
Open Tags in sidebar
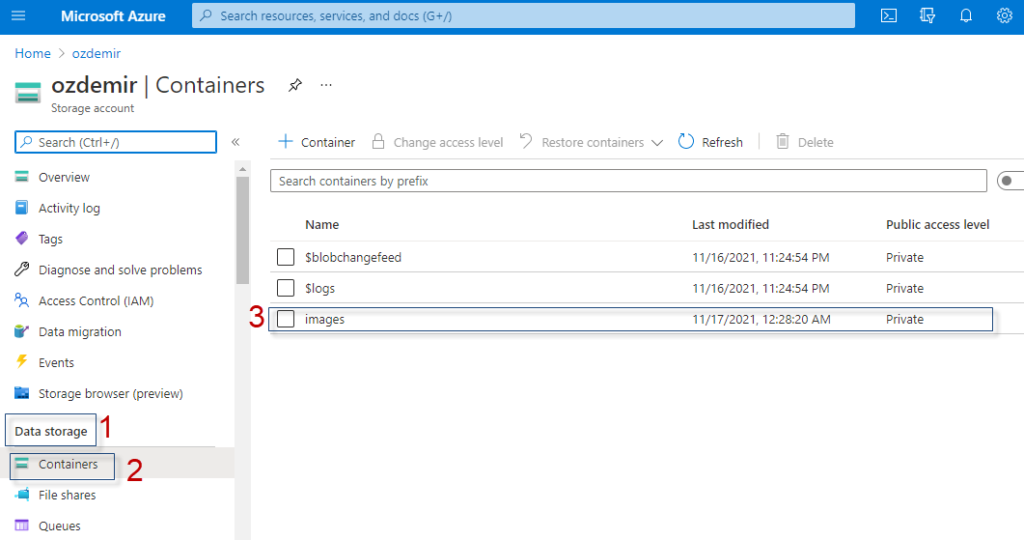click(50, 239)
